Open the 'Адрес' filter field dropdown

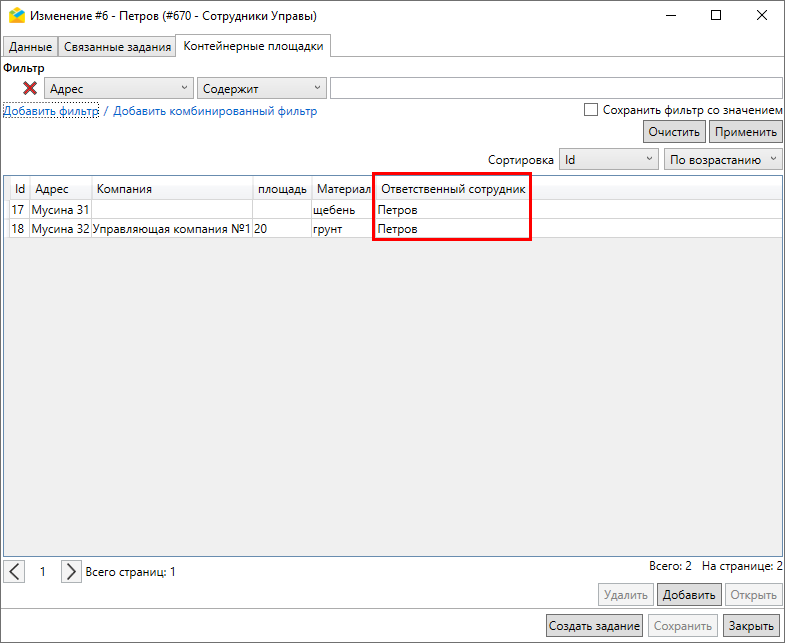pos(118,89)
